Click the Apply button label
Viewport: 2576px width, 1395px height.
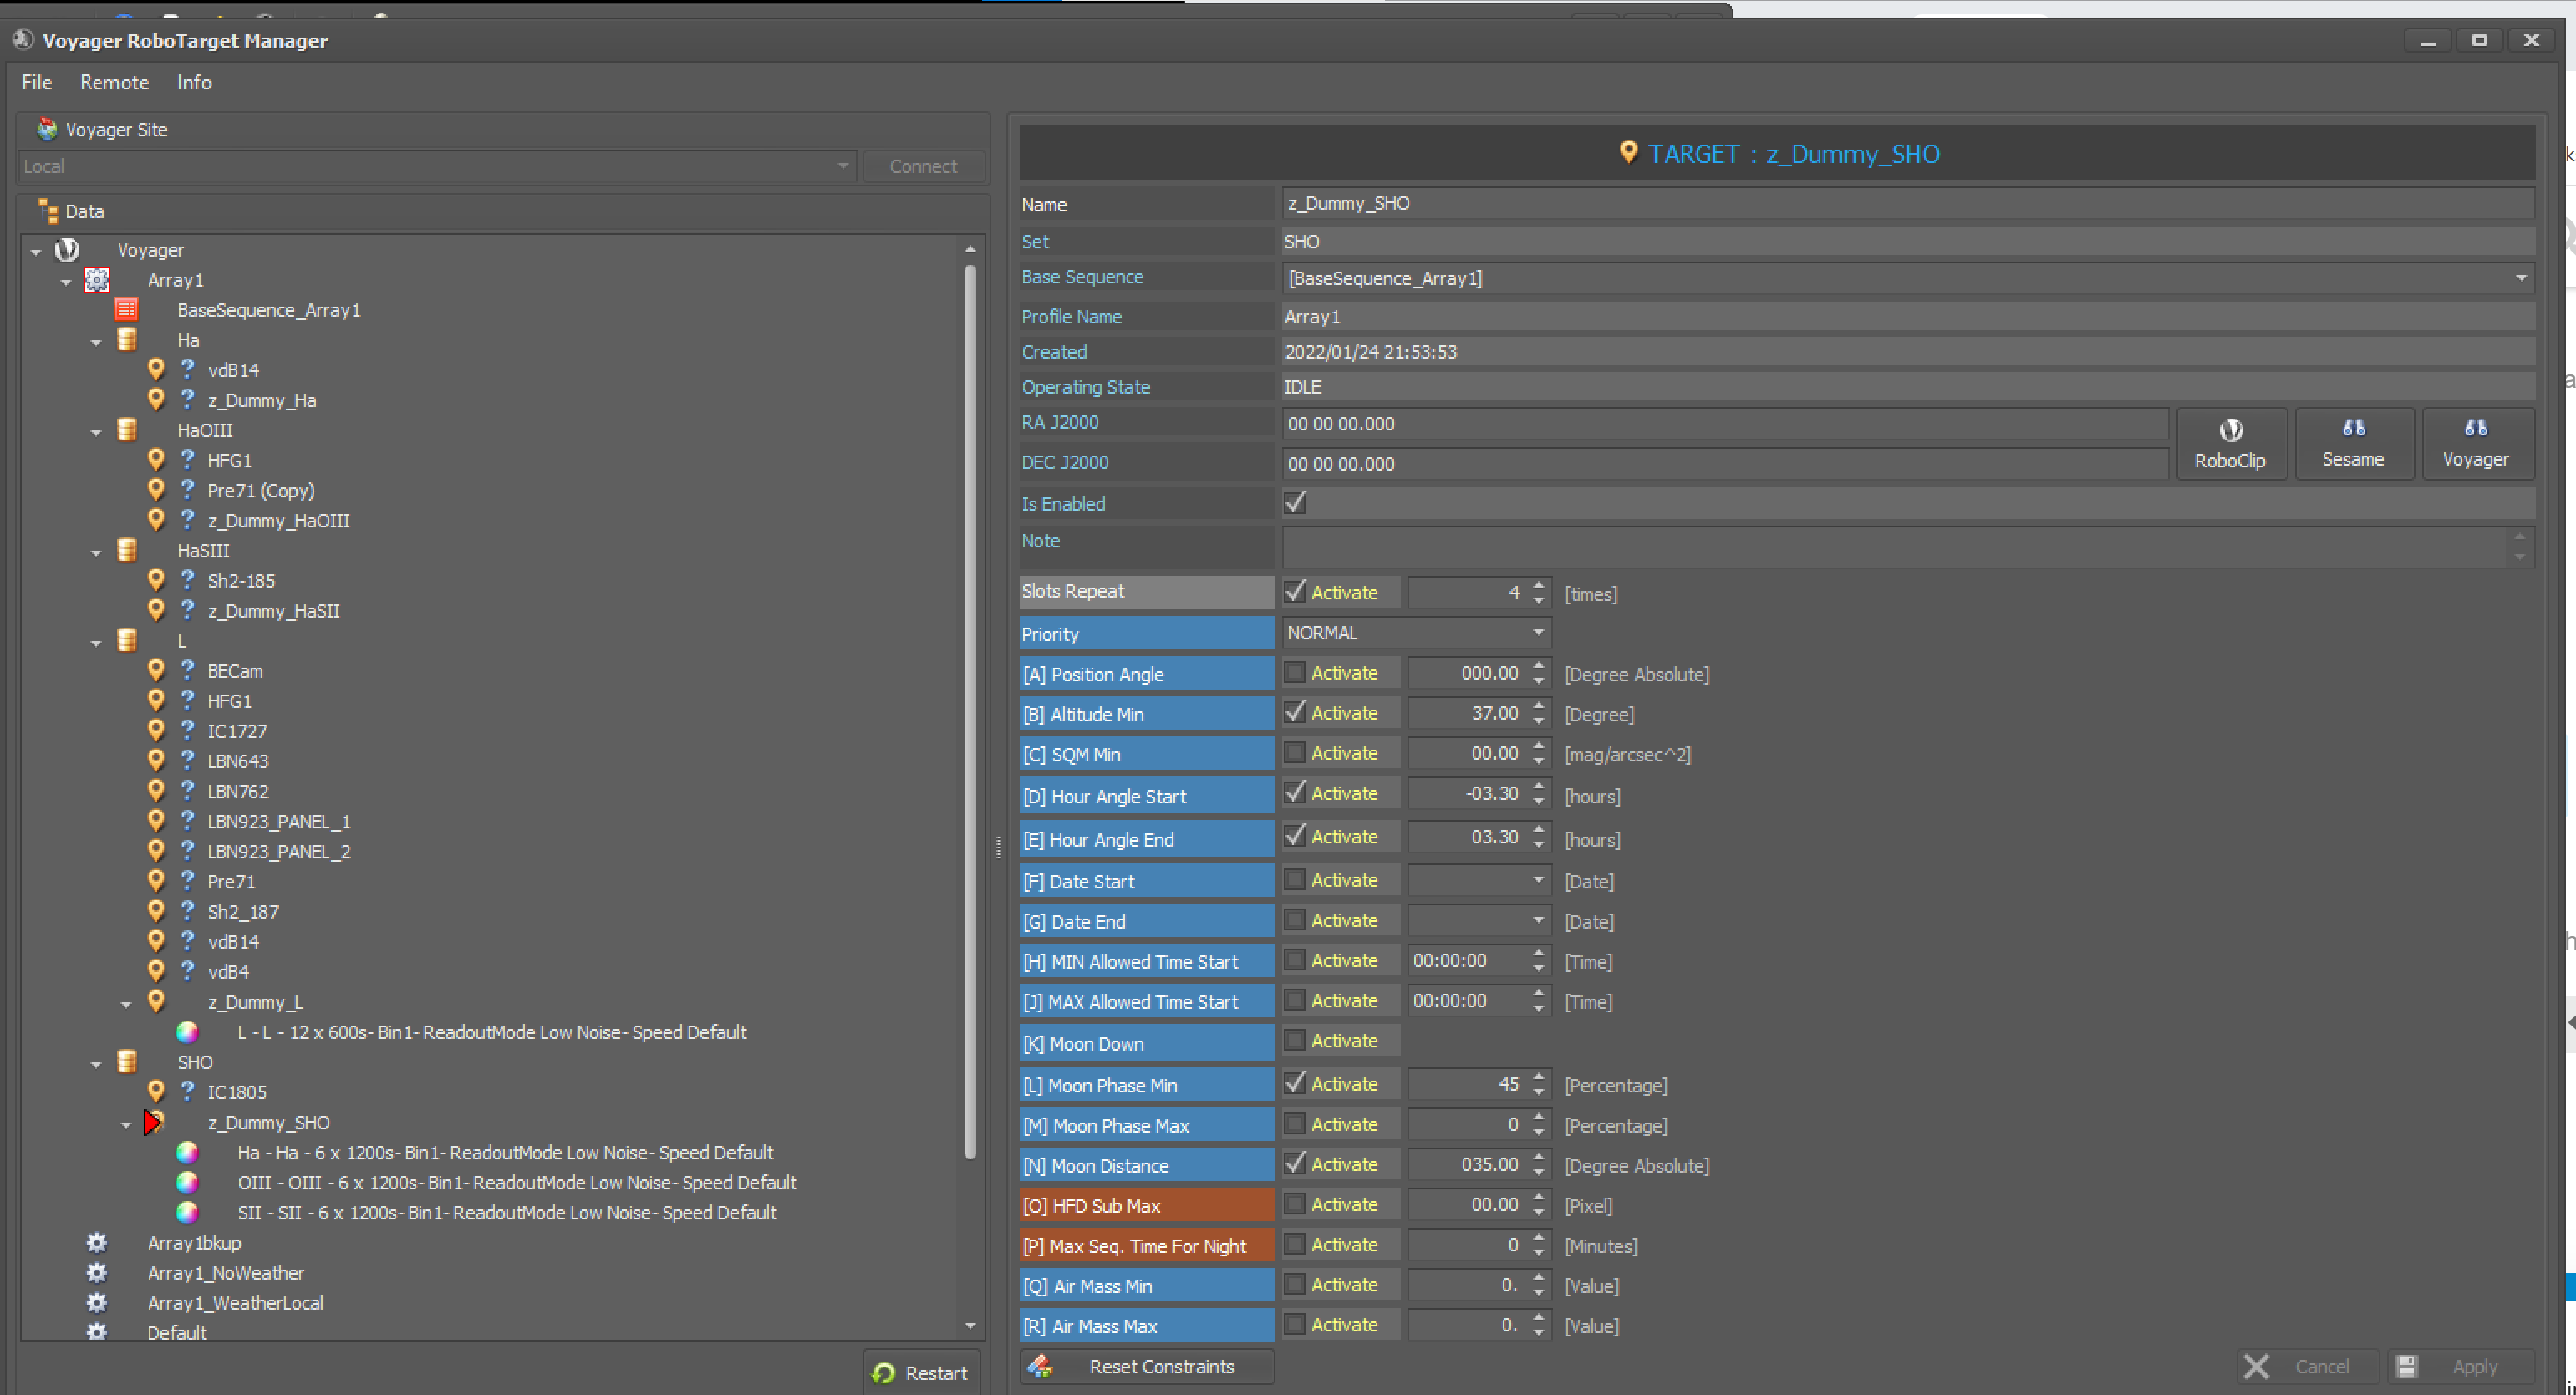click(x=2475, y=1366)
